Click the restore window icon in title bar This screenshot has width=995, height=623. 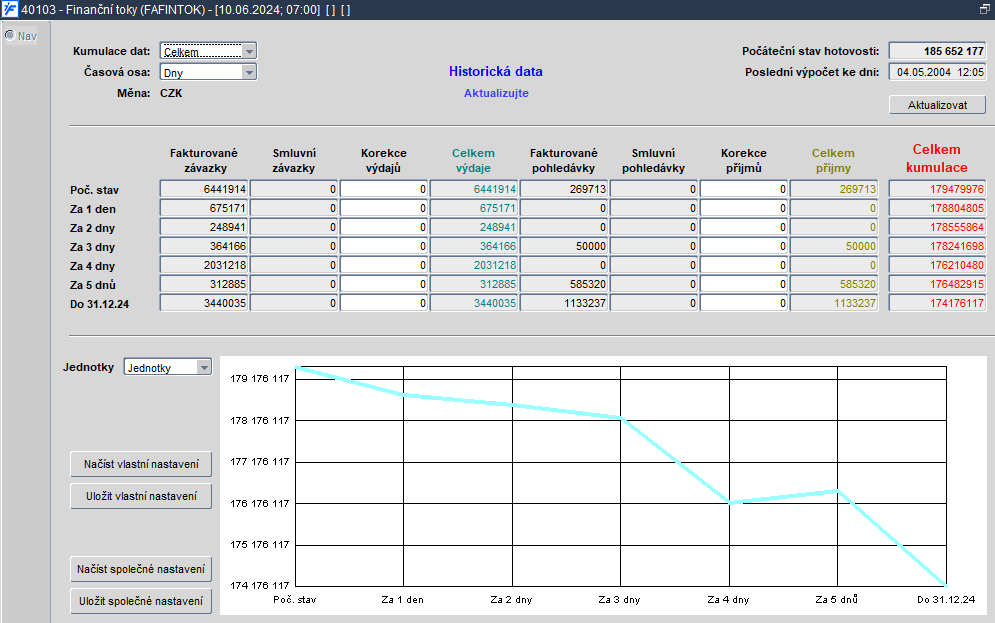click(984, 9)
